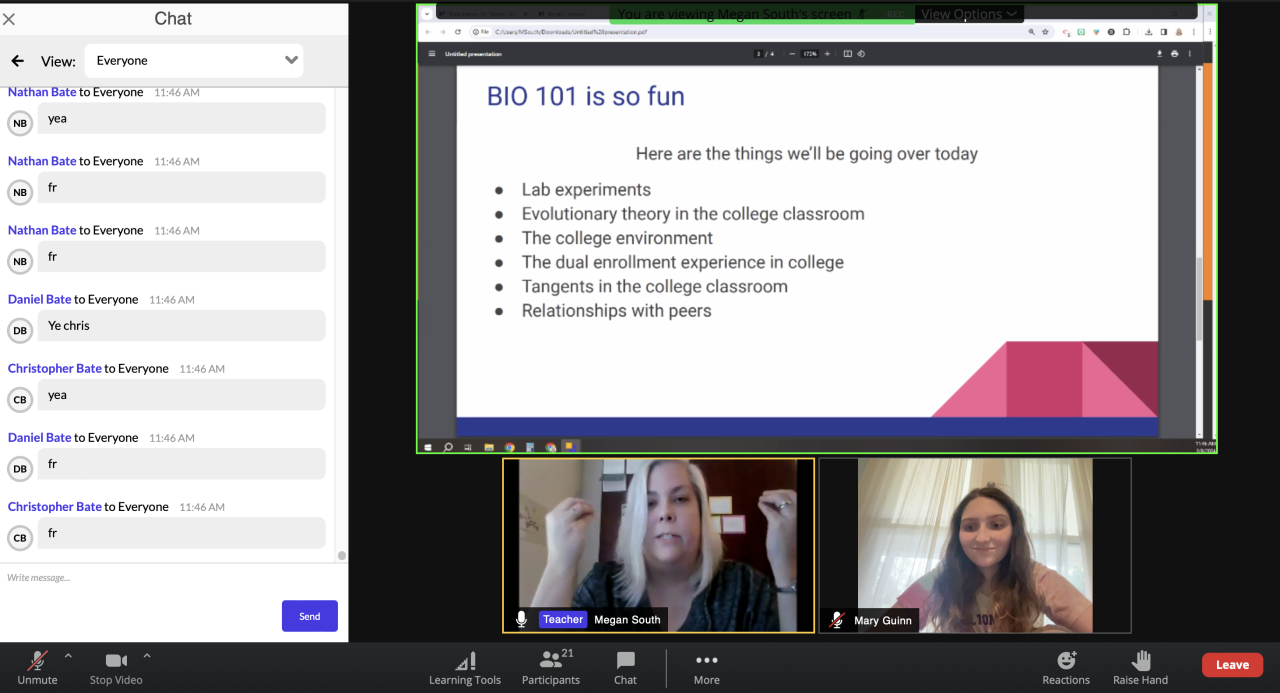Viewport: 1280px width, 693px height.
Task: Click browser reload button in shared screen
Action: tap(458, 32)
